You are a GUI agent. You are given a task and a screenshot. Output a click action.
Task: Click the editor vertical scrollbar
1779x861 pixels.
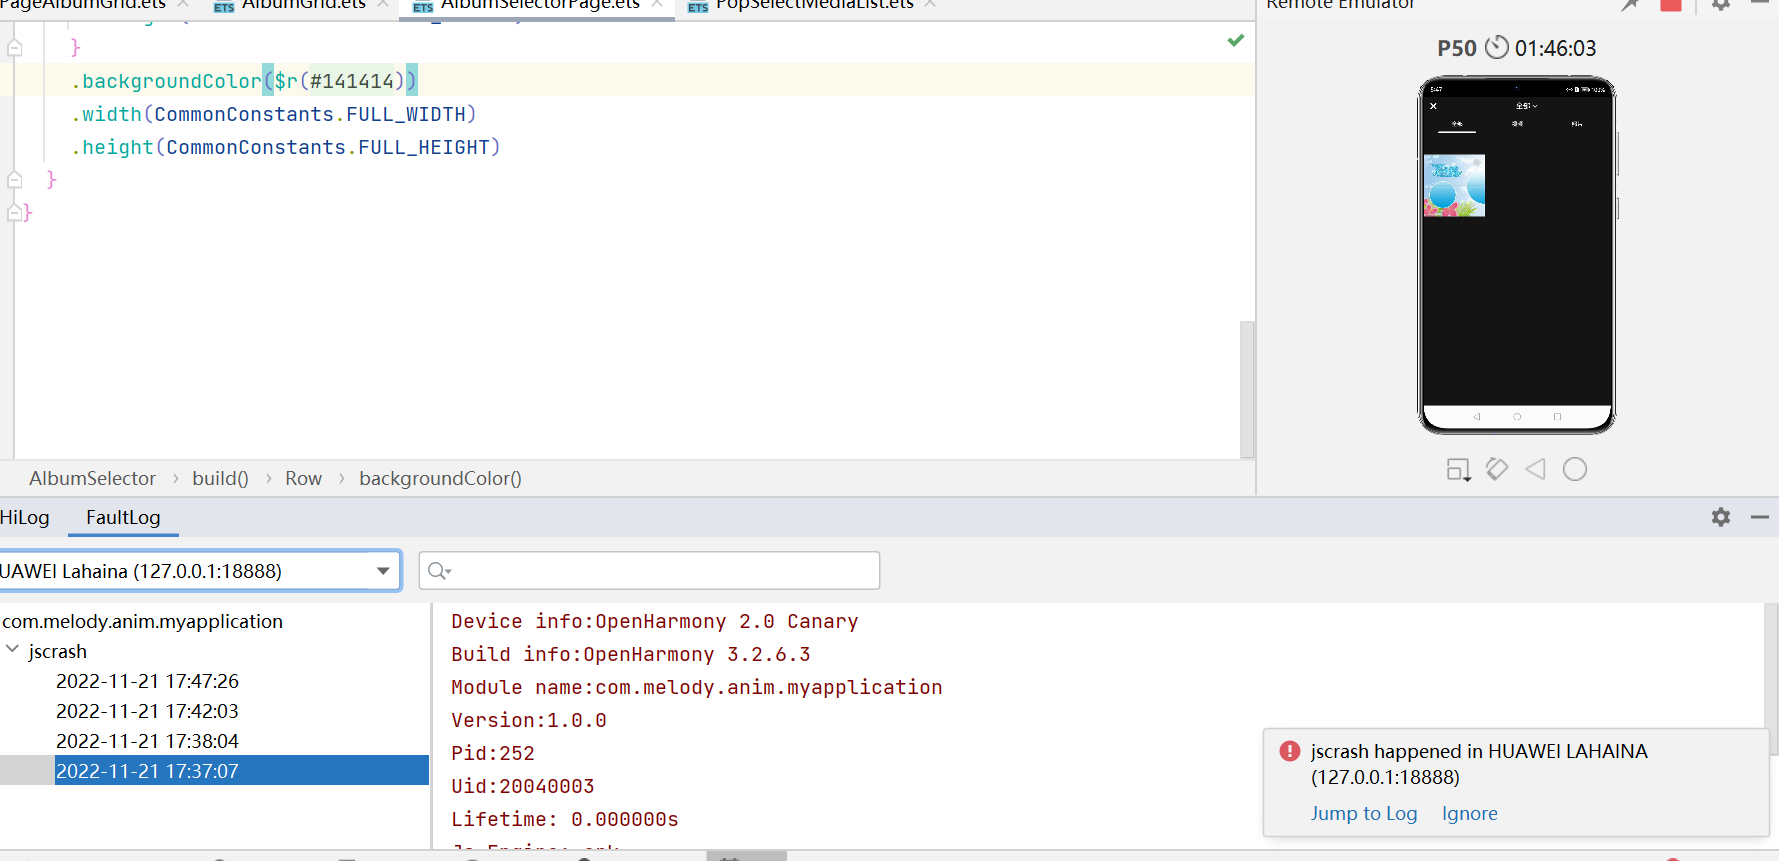tap(1246, 388)
